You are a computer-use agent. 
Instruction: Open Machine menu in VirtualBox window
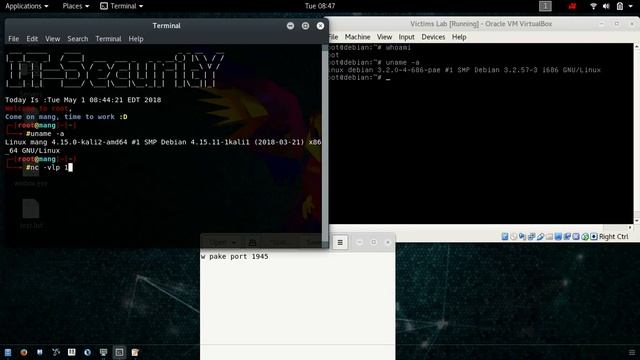coord(357,37)
